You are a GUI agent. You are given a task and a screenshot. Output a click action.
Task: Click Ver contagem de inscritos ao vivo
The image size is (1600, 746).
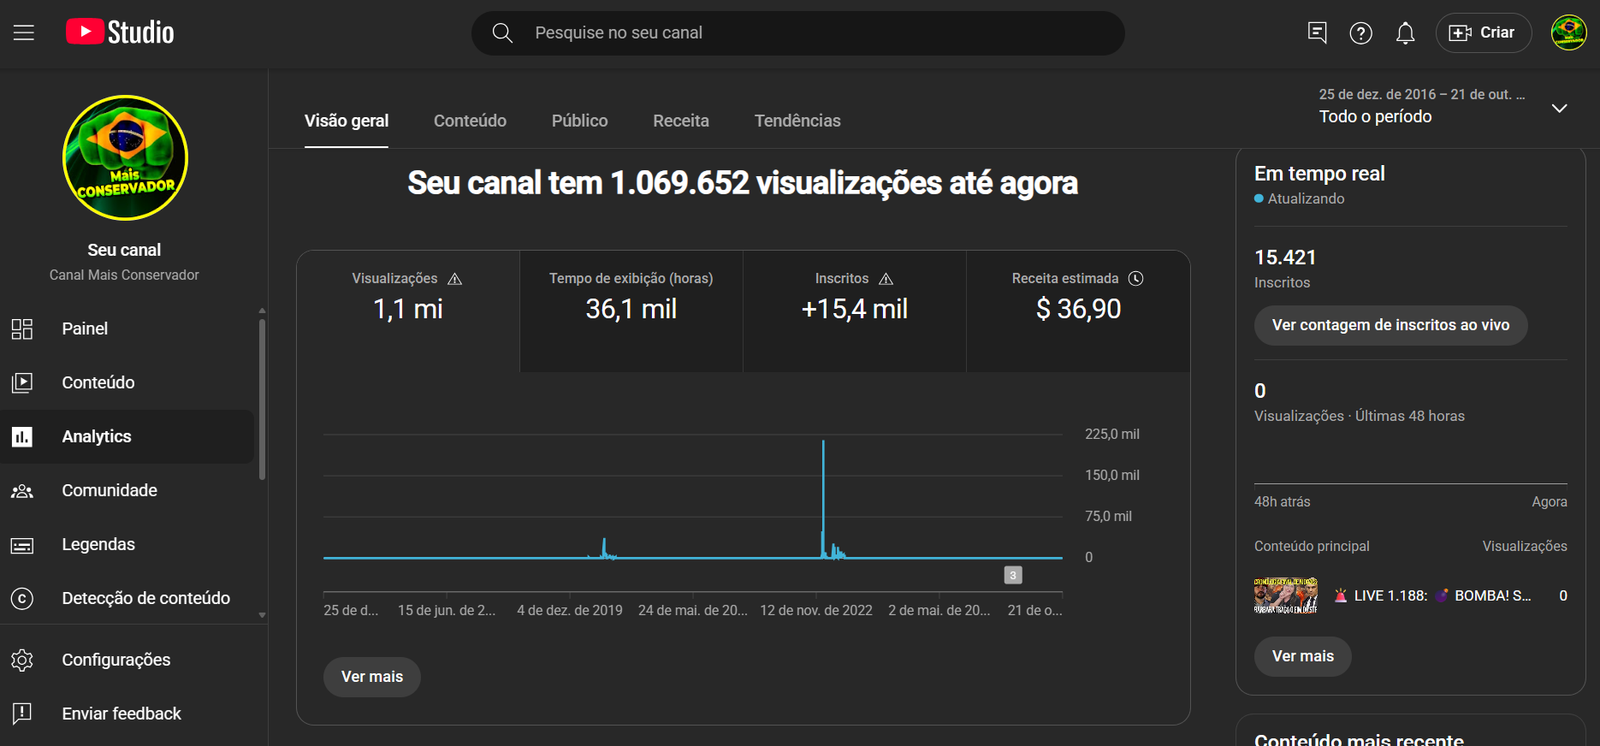1390,325
